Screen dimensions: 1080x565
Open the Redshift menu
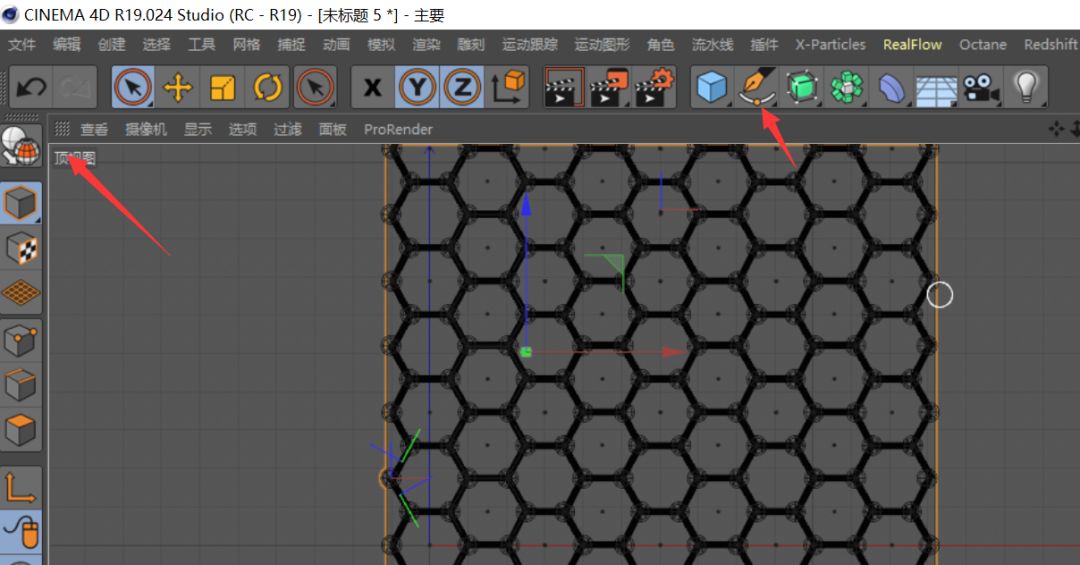1050,45
